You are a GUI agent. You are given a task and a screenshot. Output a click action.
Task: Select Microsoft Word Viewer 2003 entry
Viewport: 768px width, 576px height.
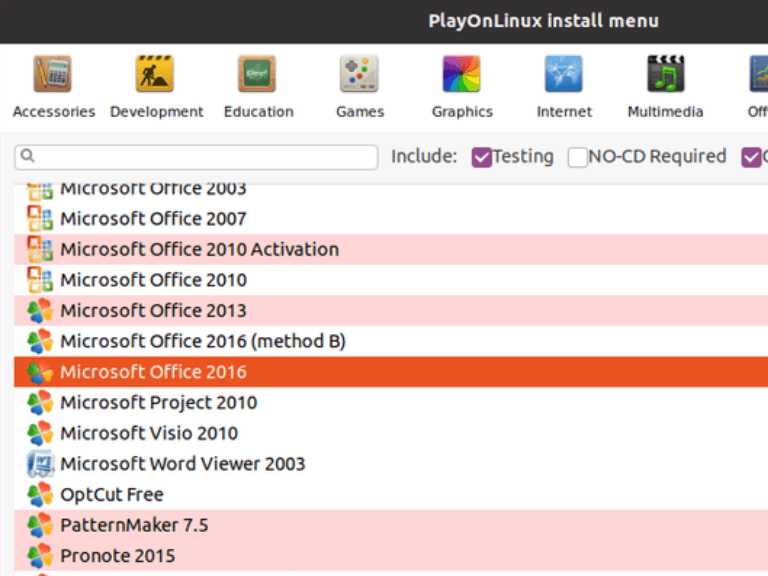(x=391, y=464)
